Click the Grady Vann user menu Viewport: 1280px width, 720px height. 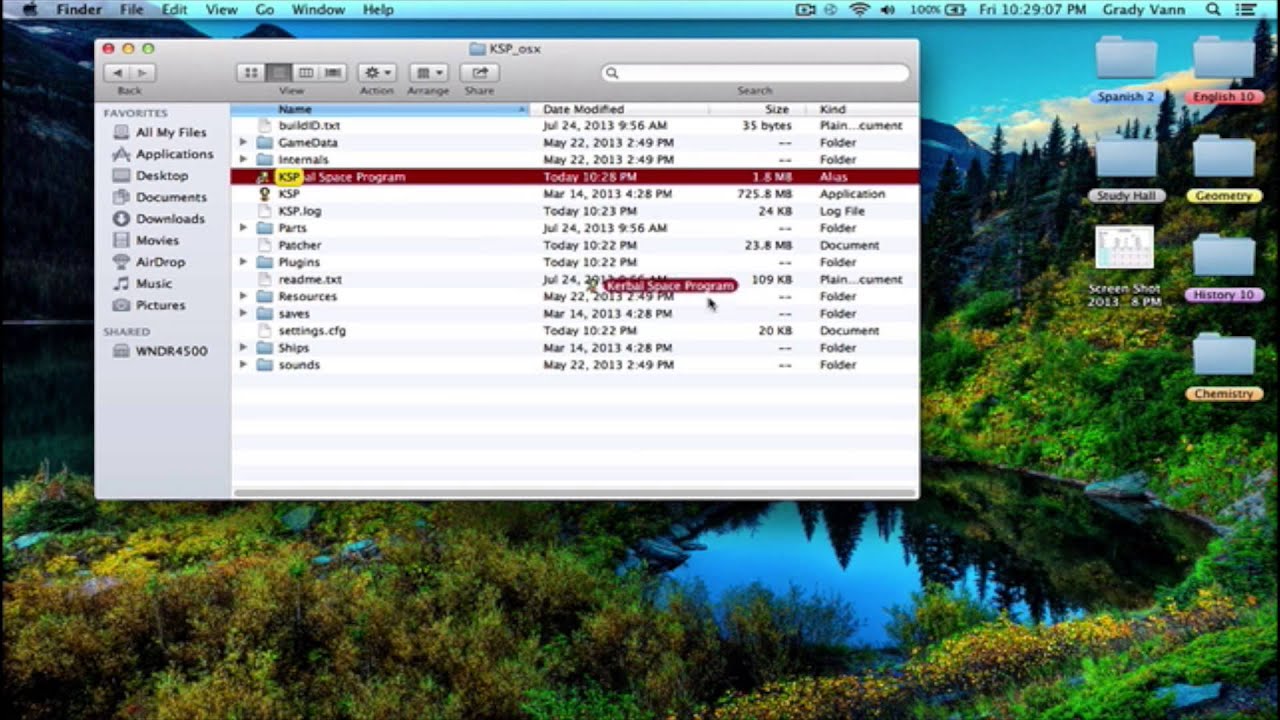(1143, 9)
